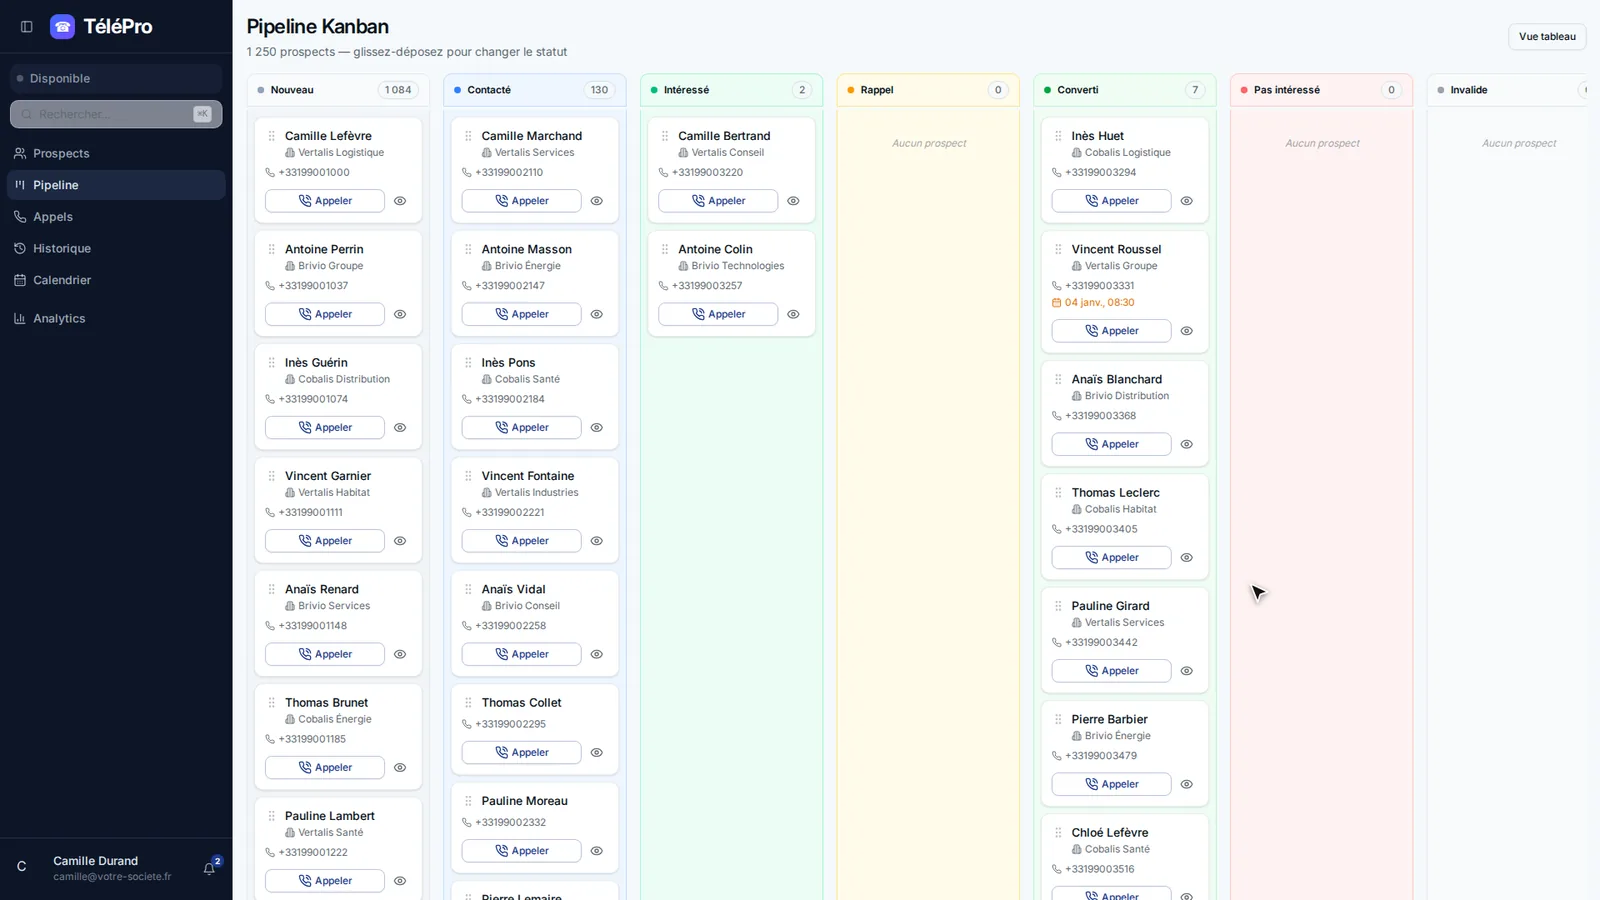View details eye icon for Camille Lefèvre
1600x900 pixels.
(400, 201)
